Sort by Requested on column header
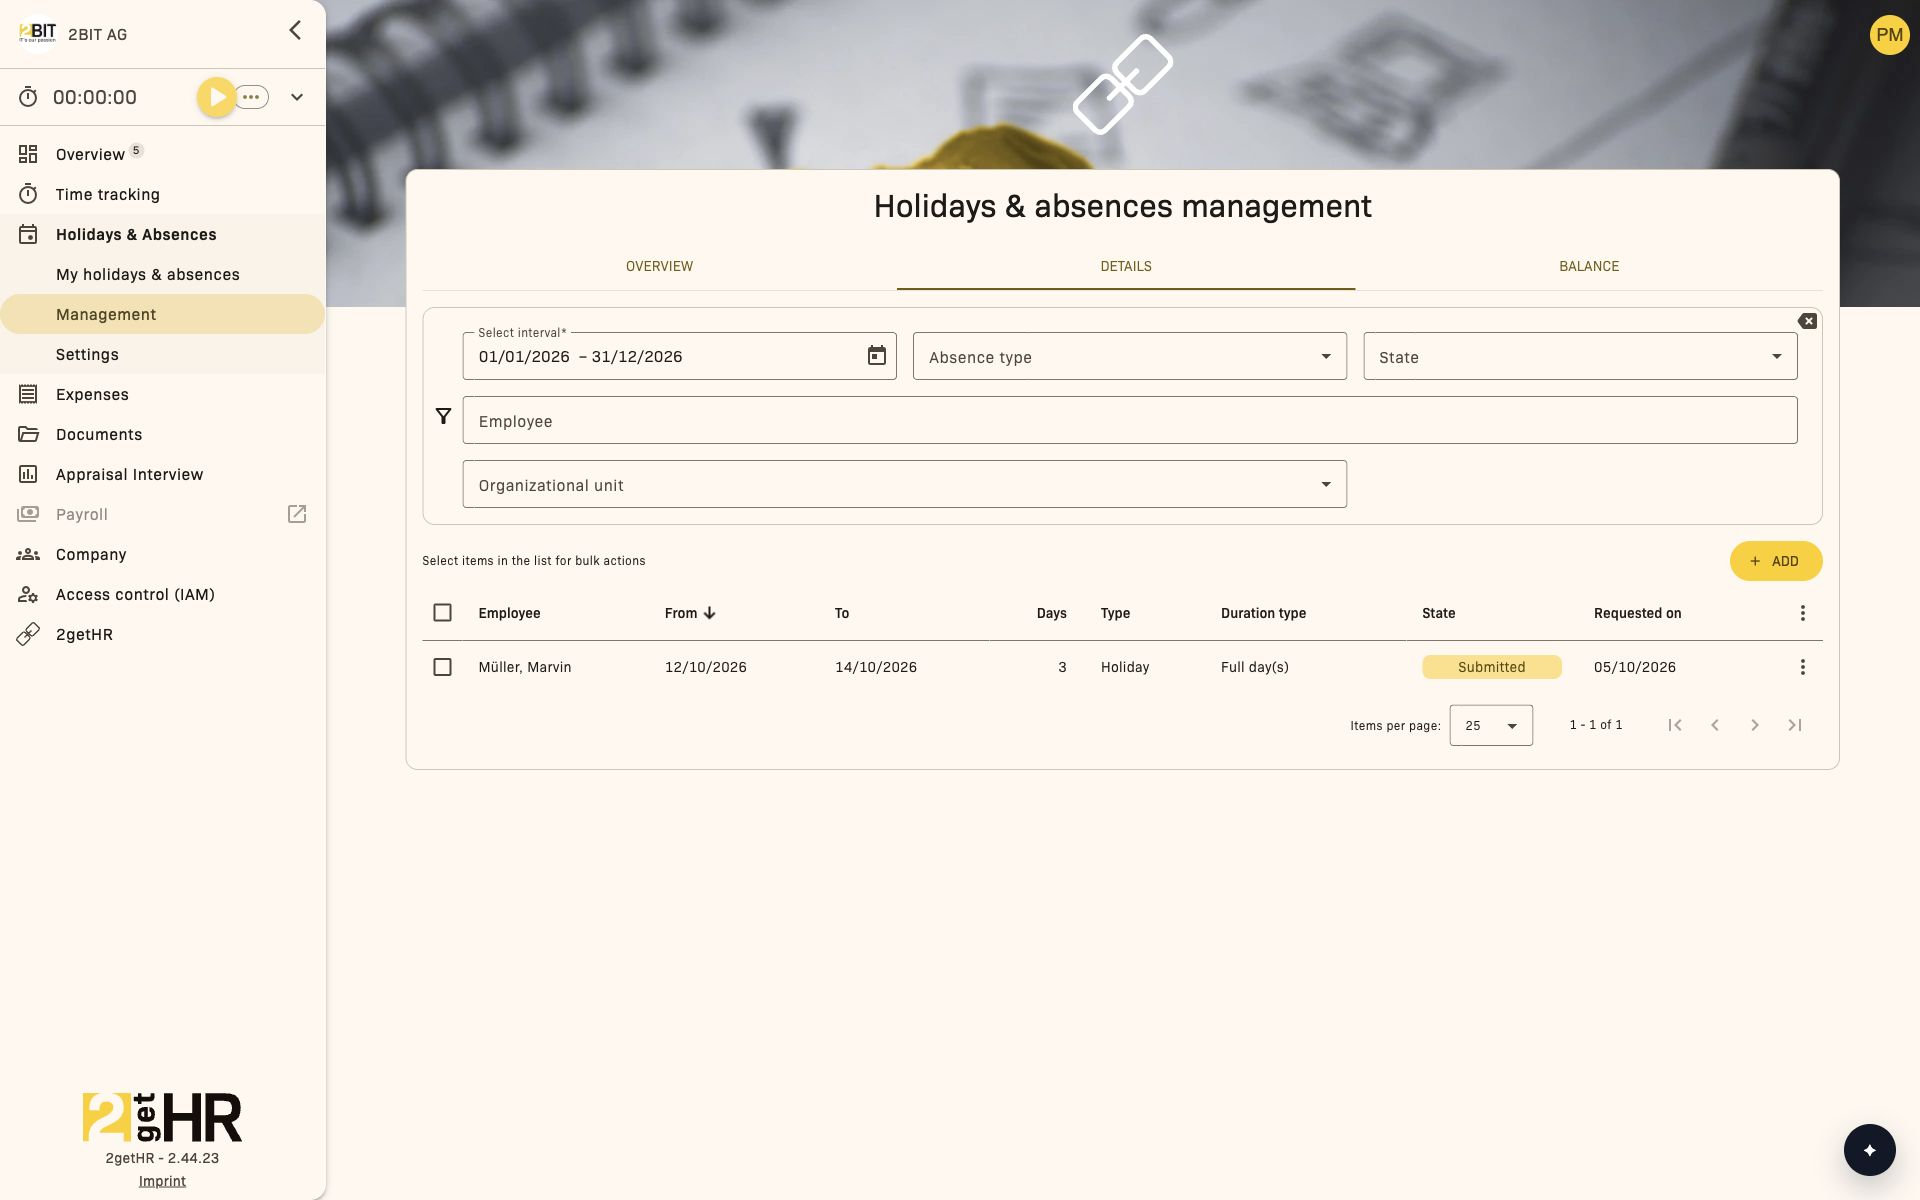This screenshot has width=1920, height=1200. (x=1637, y=613)
